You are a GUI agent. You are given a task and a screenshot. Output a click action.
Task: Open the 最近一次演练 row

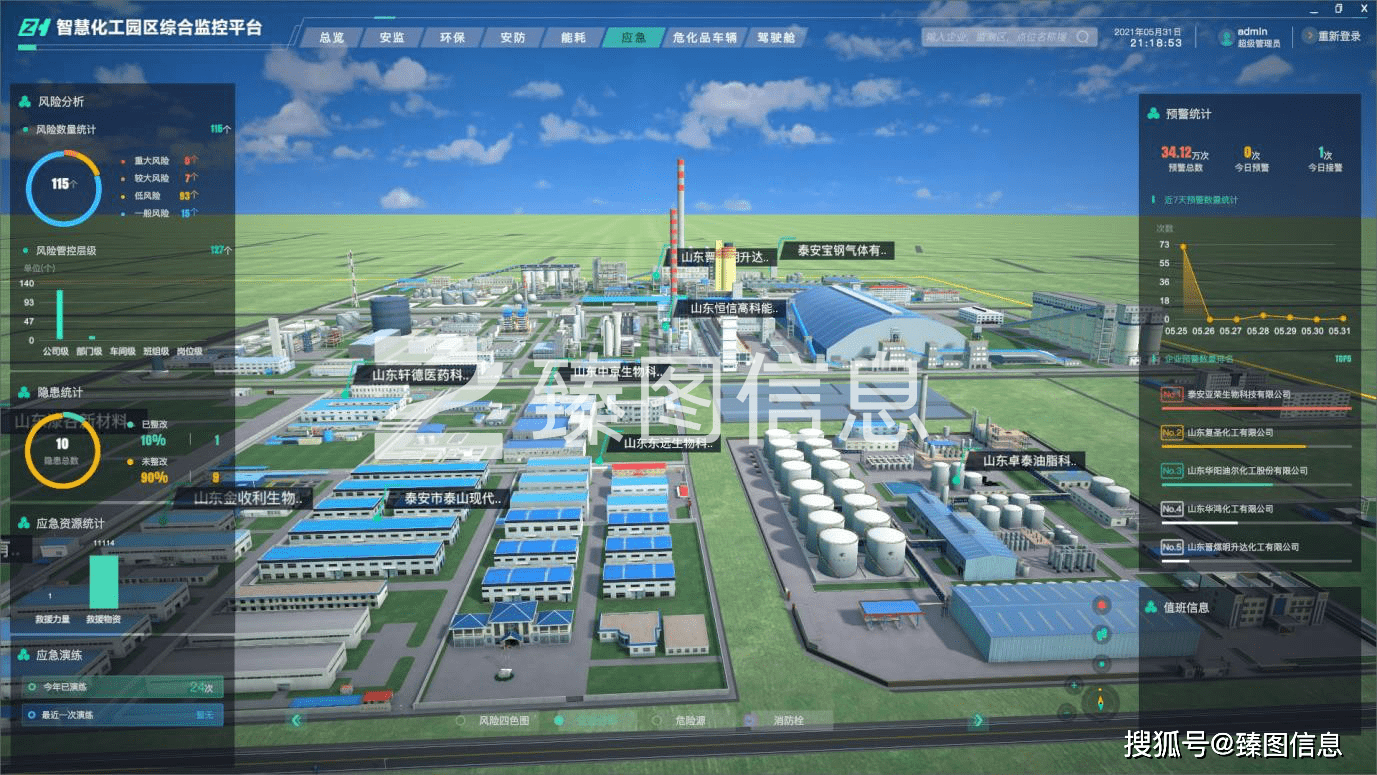click(x=123, y=716)
